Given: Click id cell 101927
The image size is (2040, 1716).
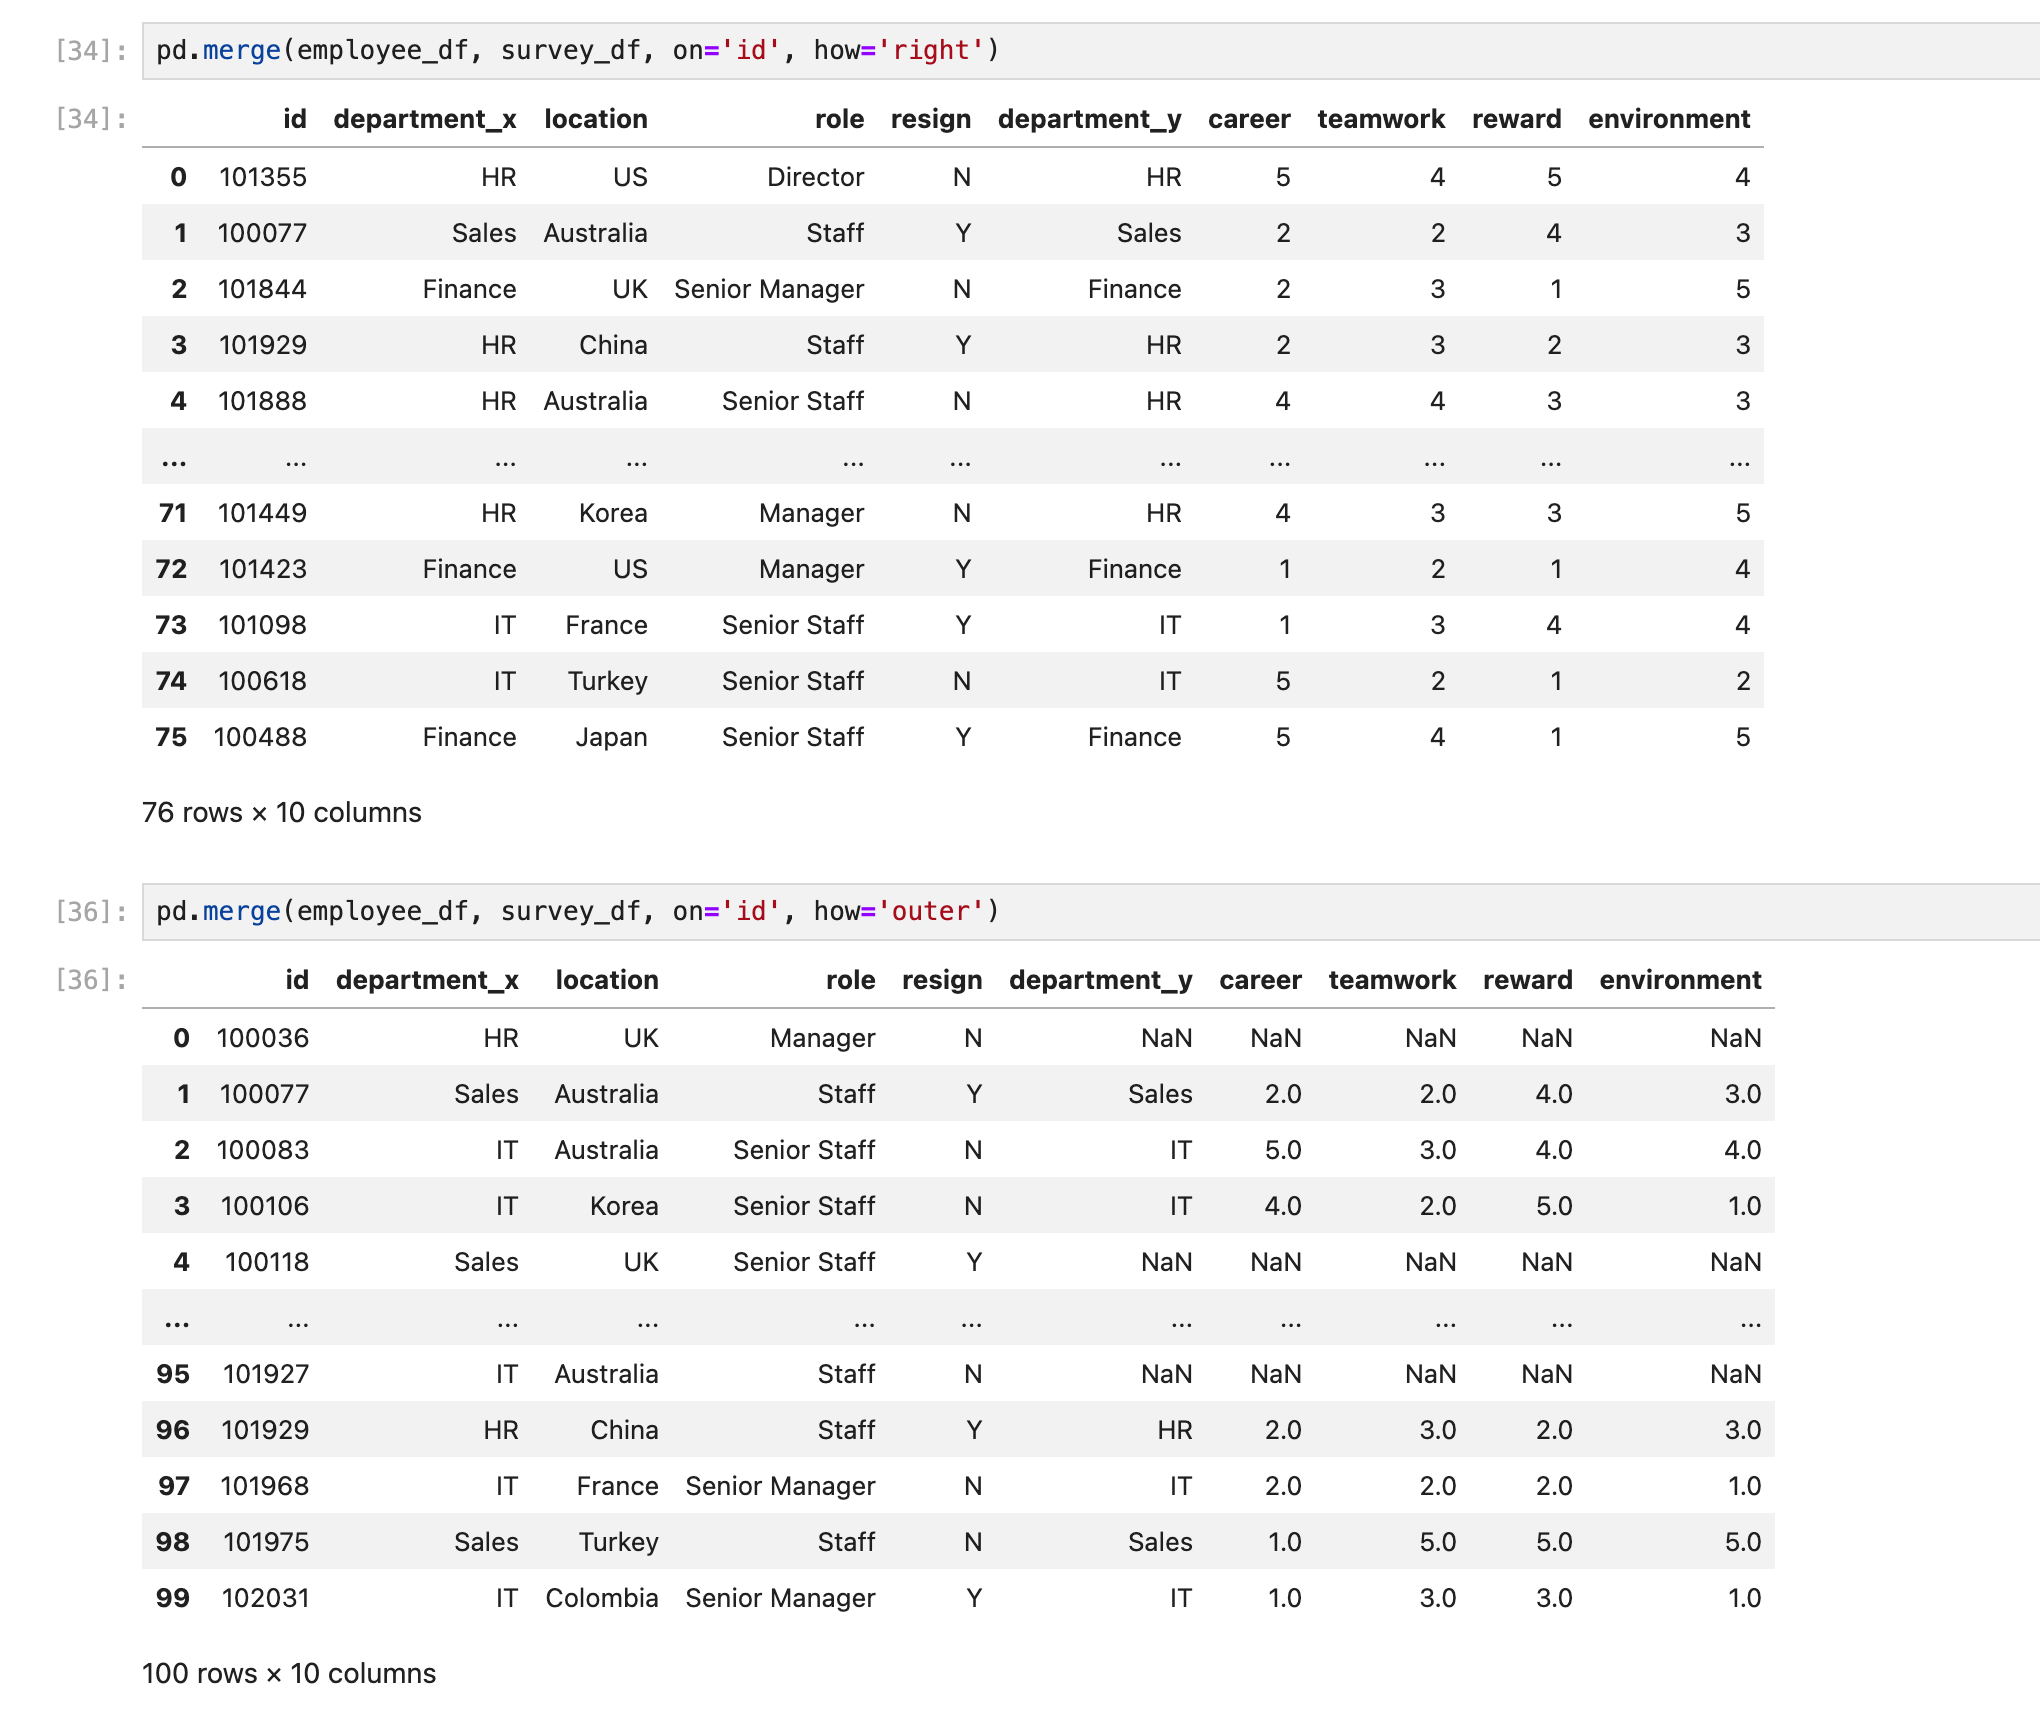Looking at the screenshot, I should [266, 1374].
